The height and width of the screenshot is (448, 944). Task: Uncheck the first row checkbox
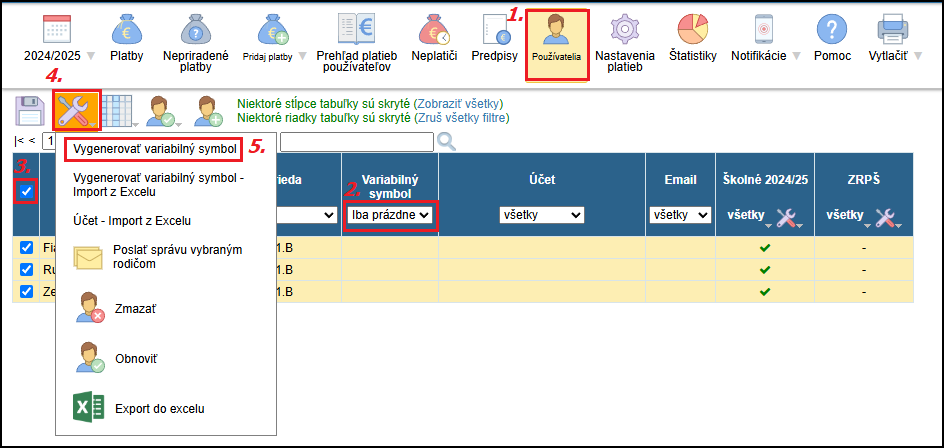pyautogui.click(x=26, y=247)
